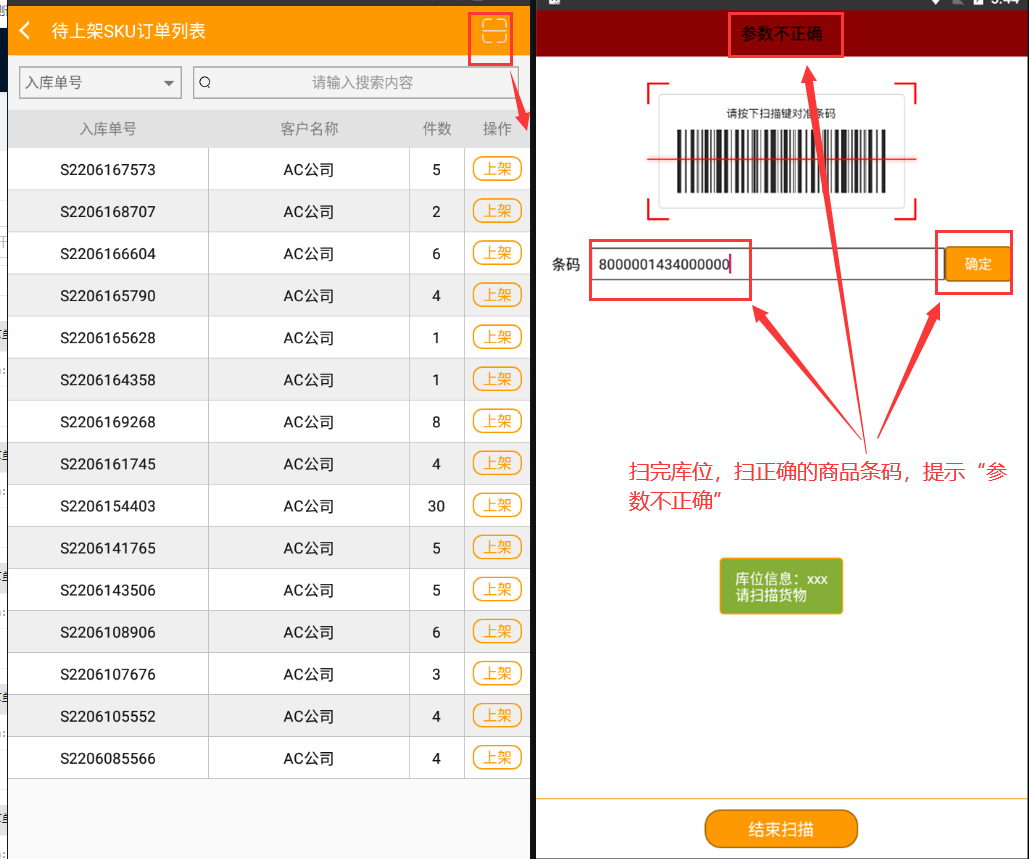Click the barcode scan preview image
Viewport: 1029px width, 859px height.
point(781,152)
